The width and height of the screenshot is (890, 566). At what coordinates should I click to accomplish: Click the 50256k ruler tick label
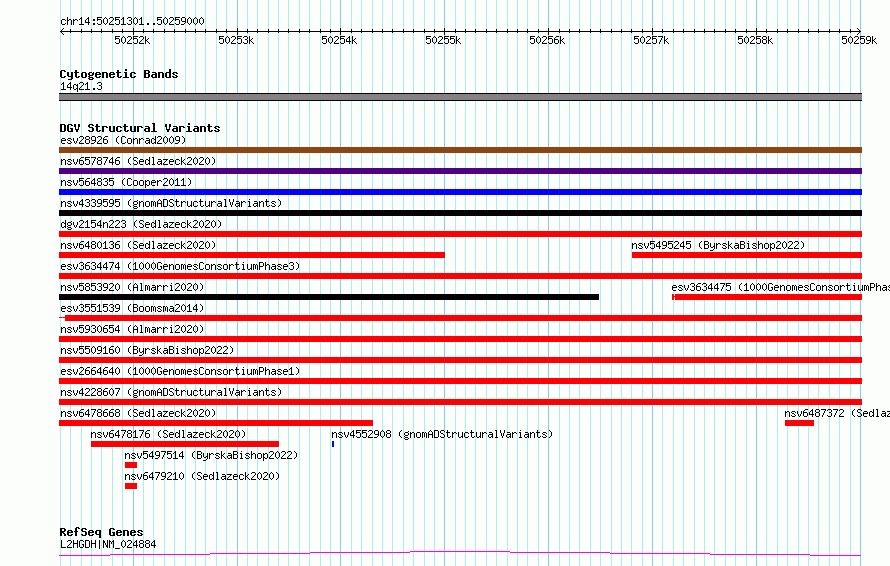point(547,40)
